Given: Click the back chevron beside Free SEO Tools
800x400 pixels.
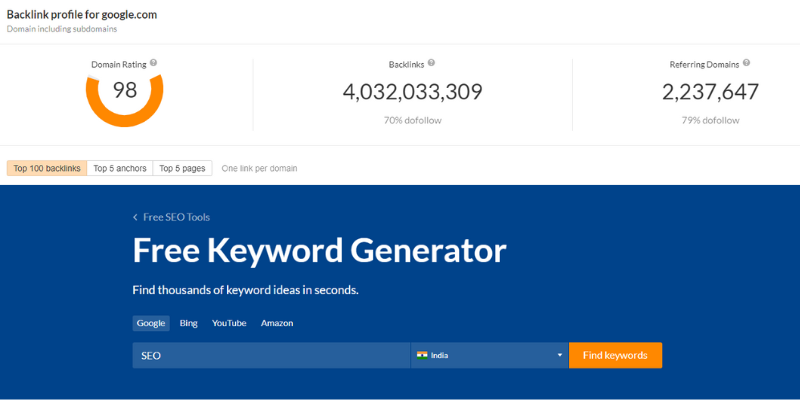Looking at the screenshot, I should point(135,217).
